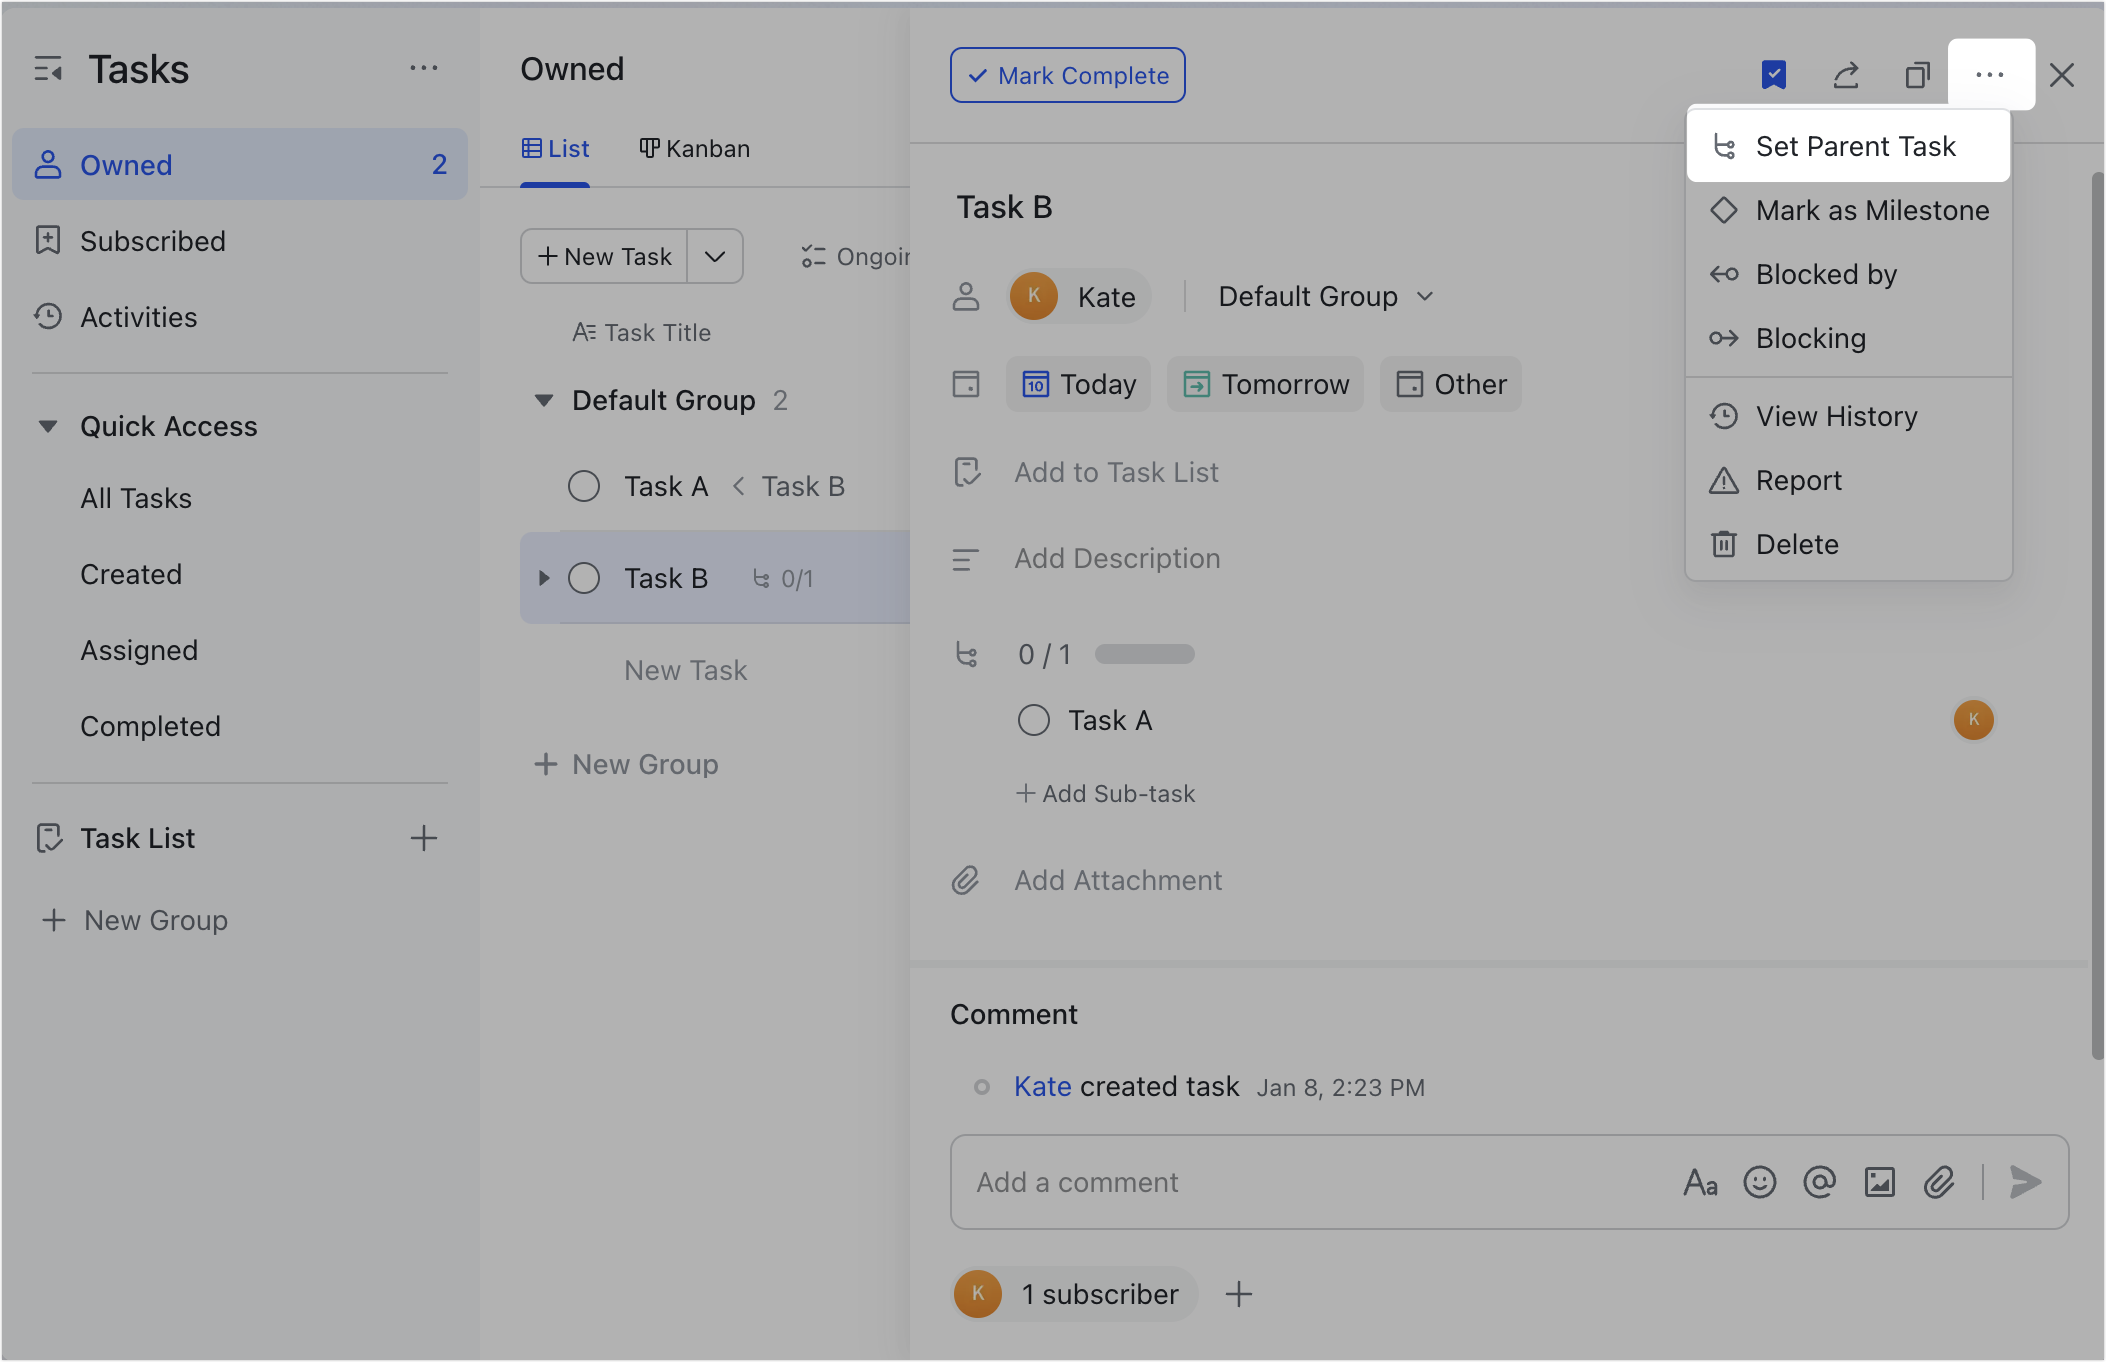
Task: Bookmark this task using the pin icon
Action: [x=1774, y=75]
